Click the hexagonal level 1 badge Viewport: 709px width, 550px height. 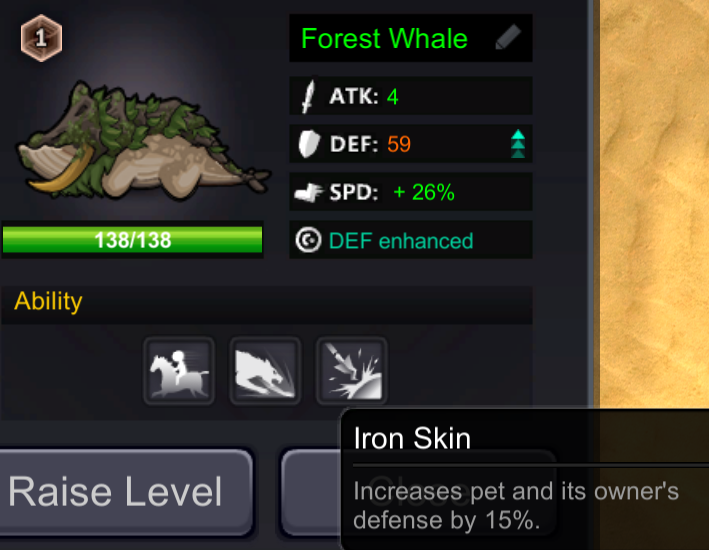(x=41, y=38)
